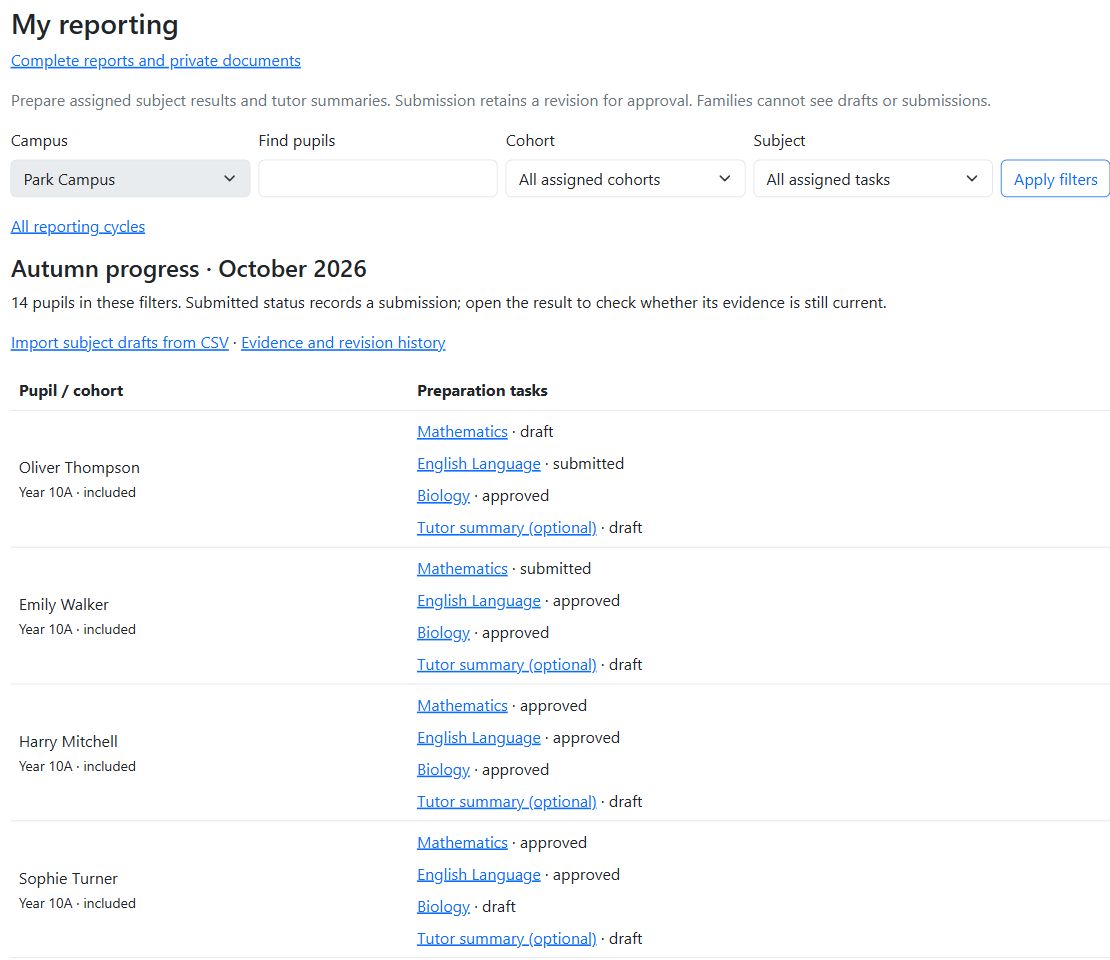Open Evidence and revision history link

click(343, 343)
